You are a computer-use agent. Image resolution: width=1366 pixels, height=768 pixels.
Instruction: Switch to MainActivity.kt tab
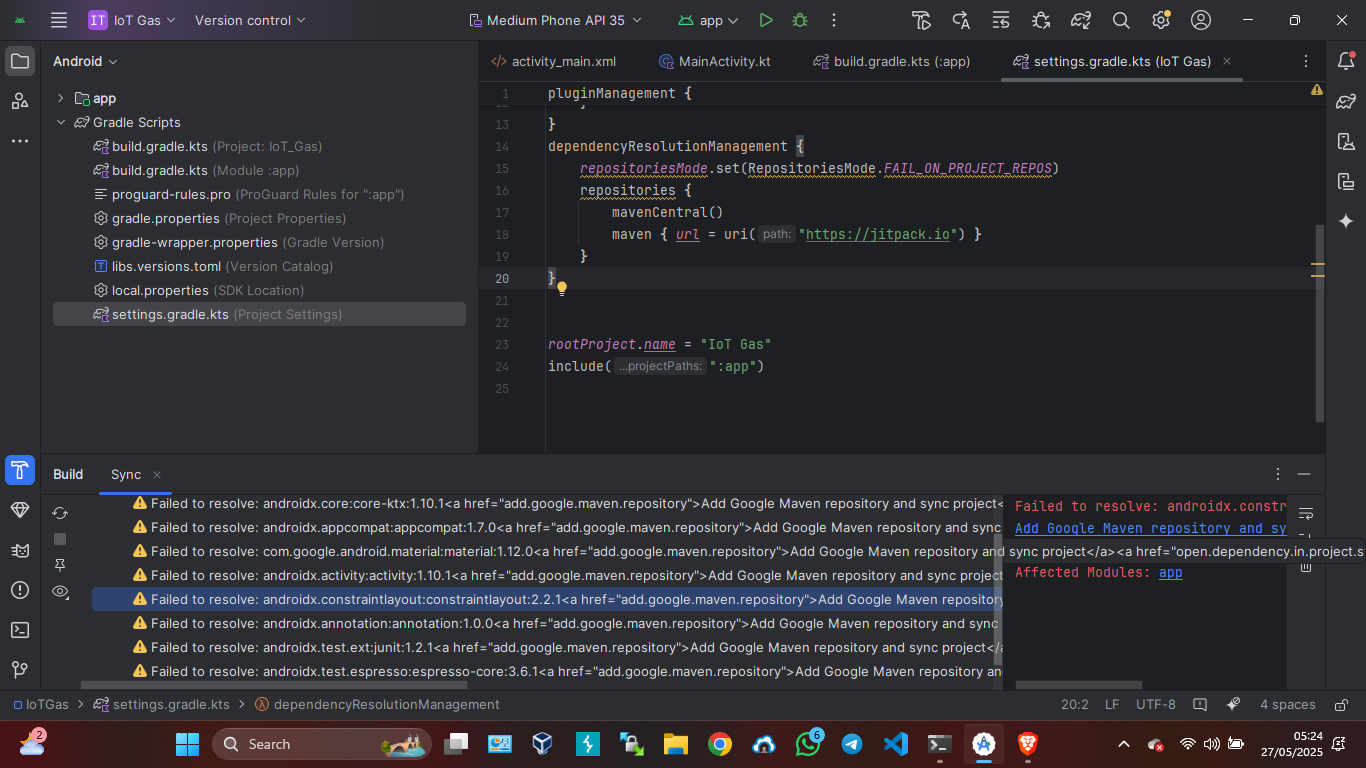tap(714, 61)
